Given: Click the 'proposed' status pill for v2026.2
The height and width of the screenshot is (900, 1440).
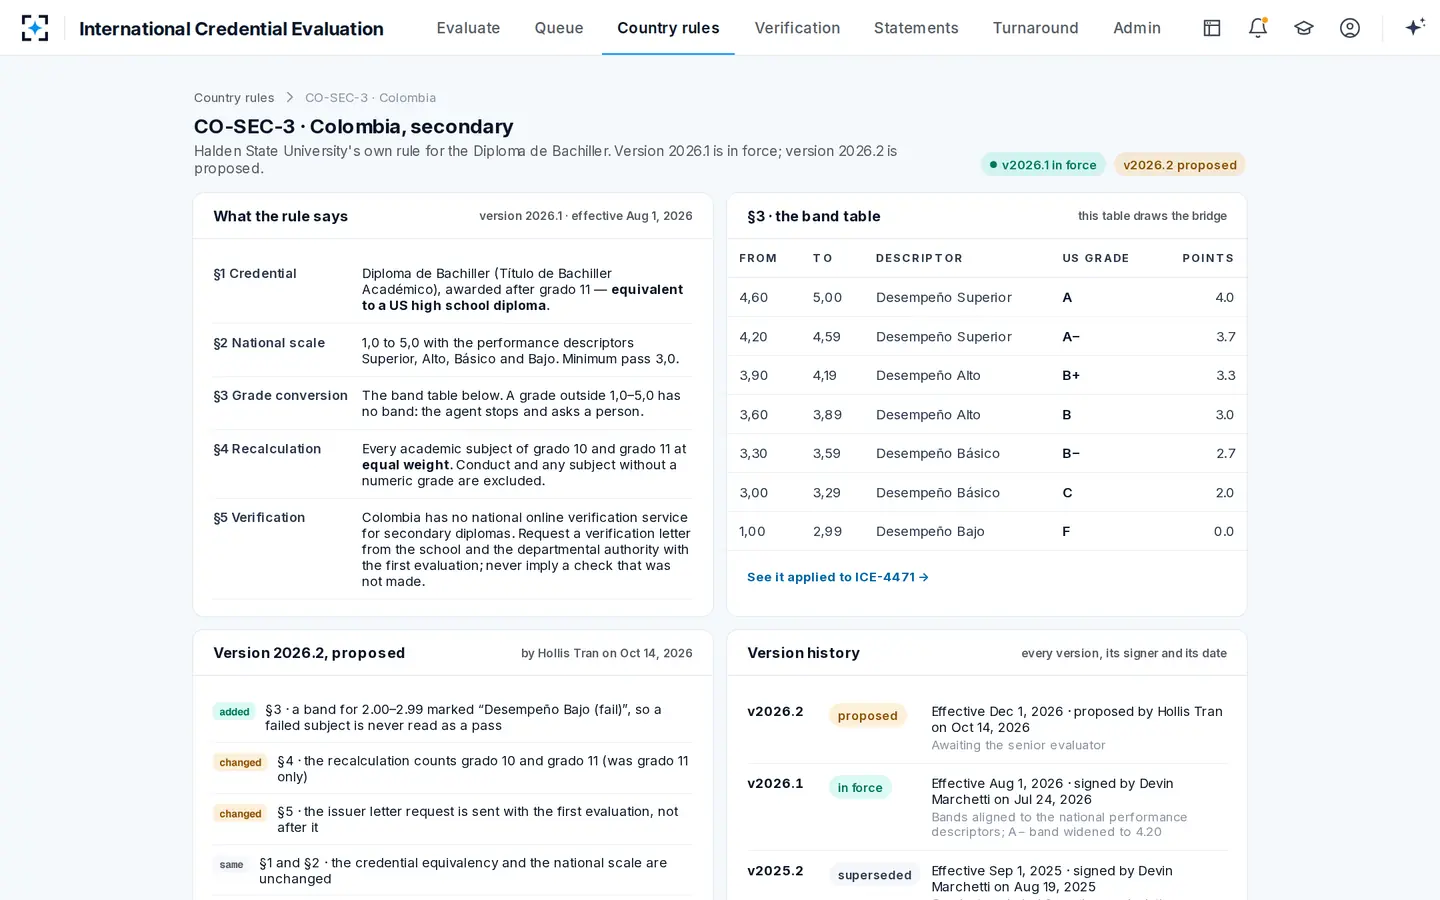Looking at the screenshot, I should pos(868,716).
